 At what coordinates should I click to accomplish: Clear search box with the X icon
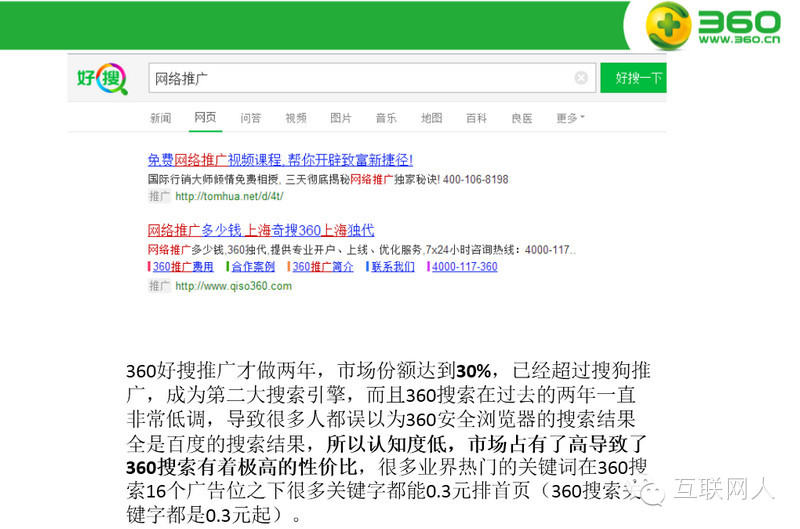[581, 78]
